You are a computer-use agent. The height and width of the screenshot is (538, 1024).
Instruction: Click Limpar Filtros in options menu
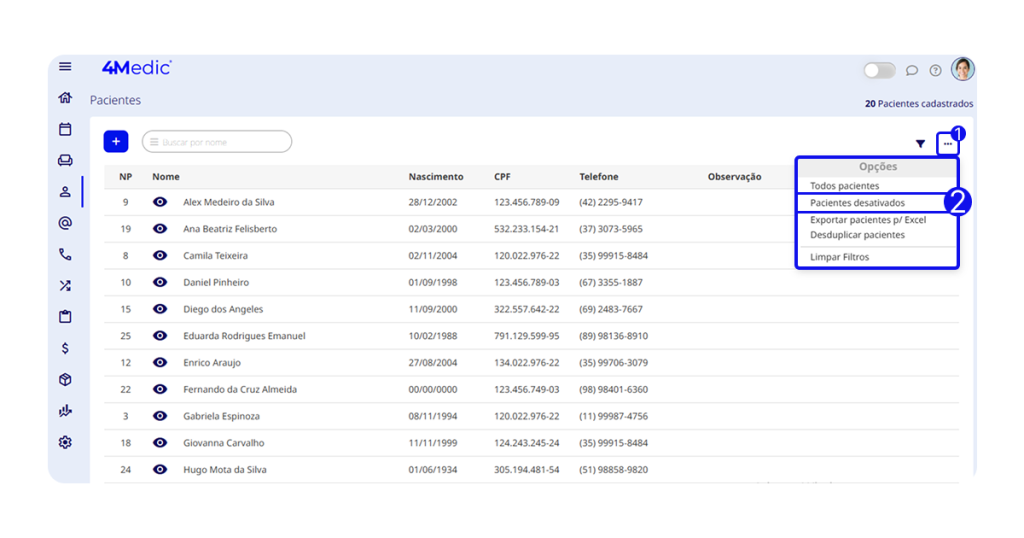click(x=839, y=257)
